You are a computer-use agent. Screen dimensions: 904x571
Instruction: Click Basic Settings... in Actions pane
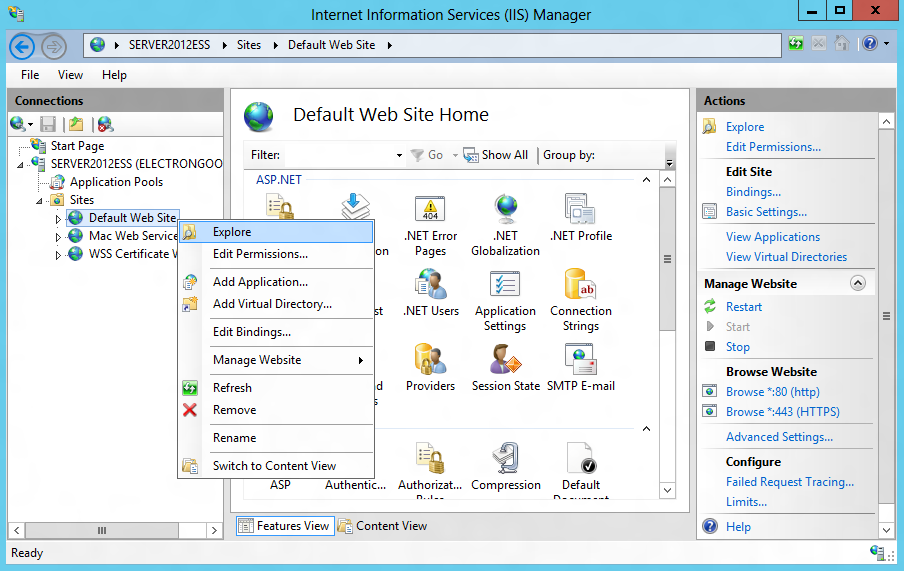tap(766, 212)
